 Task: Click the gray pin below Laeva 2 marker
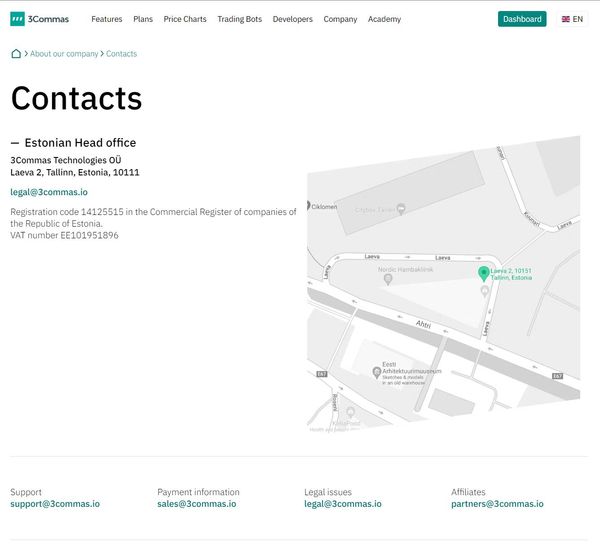pyautogui.click(x=485, y=291)
